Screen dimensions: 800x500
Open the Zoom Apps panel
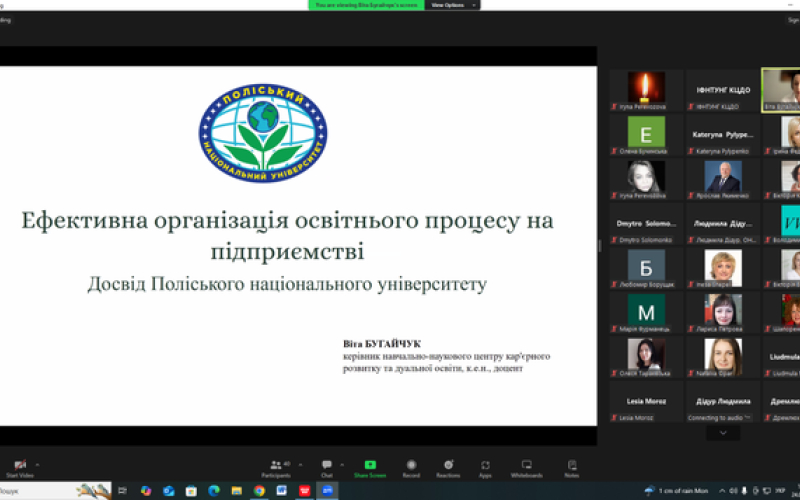click(x=485, y=468)
